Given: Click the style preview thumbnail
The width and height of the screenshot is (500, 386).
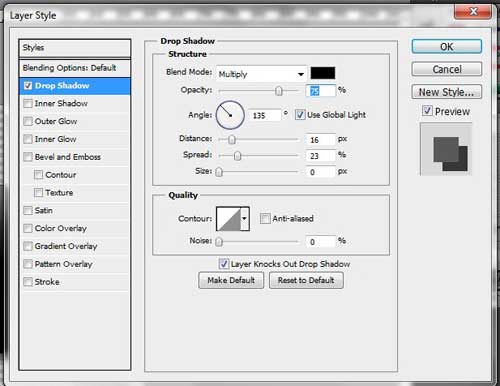Looking at the screenshot, I should point(446,149).
